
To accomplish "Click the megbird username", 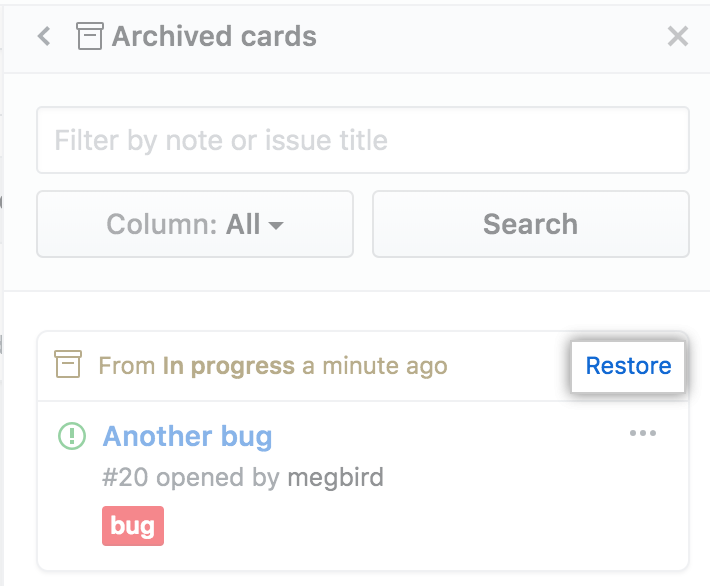I will (335, 477).
